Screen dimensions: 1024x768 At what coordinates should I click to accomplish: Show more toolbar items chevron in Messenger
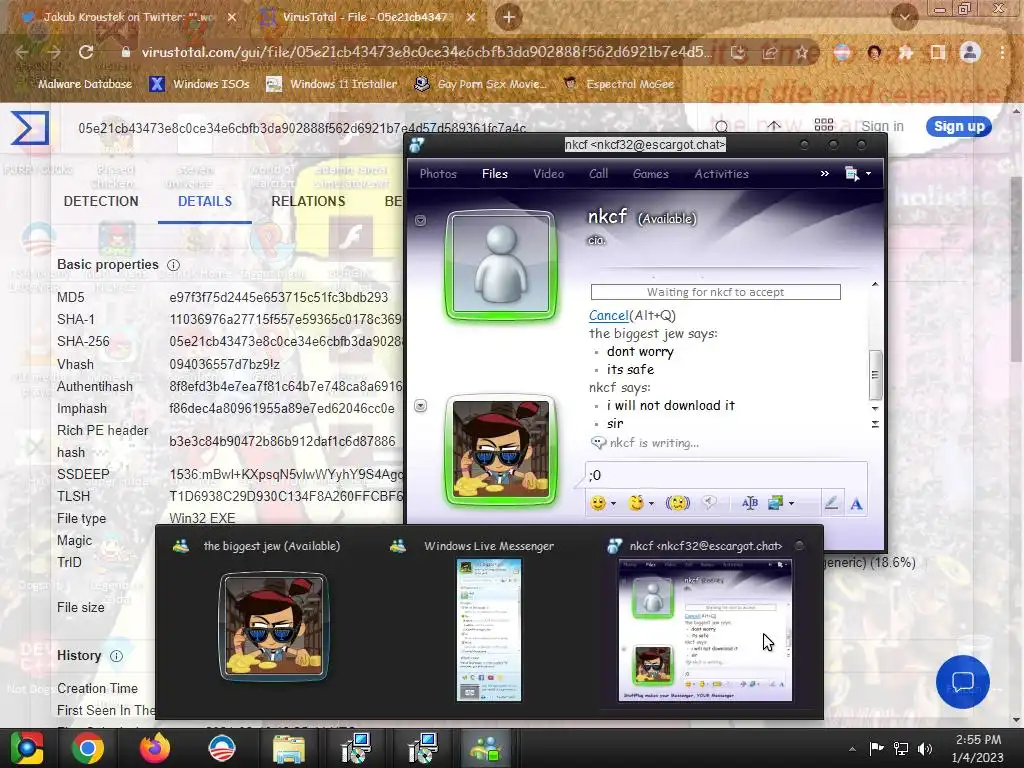[824, 174]
